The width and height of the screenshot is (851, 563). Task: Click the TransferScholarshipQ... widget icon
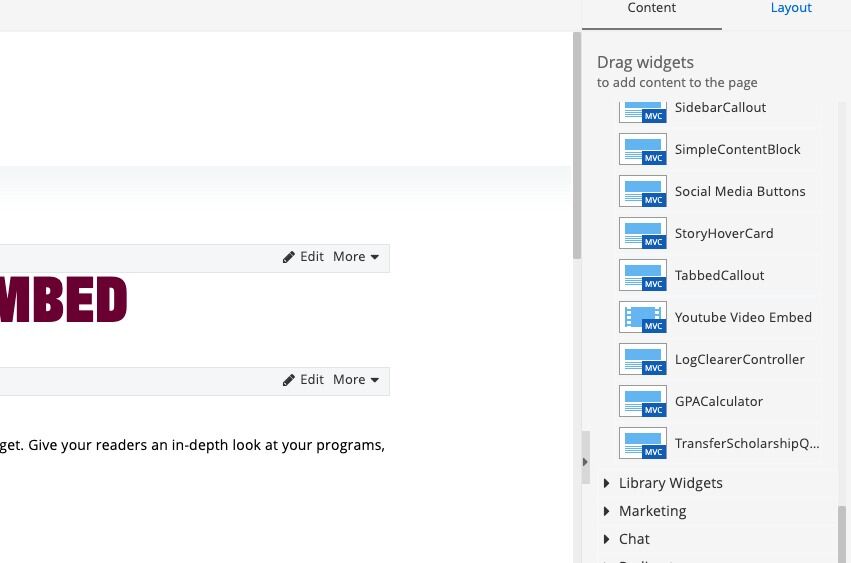pos(643,443)
